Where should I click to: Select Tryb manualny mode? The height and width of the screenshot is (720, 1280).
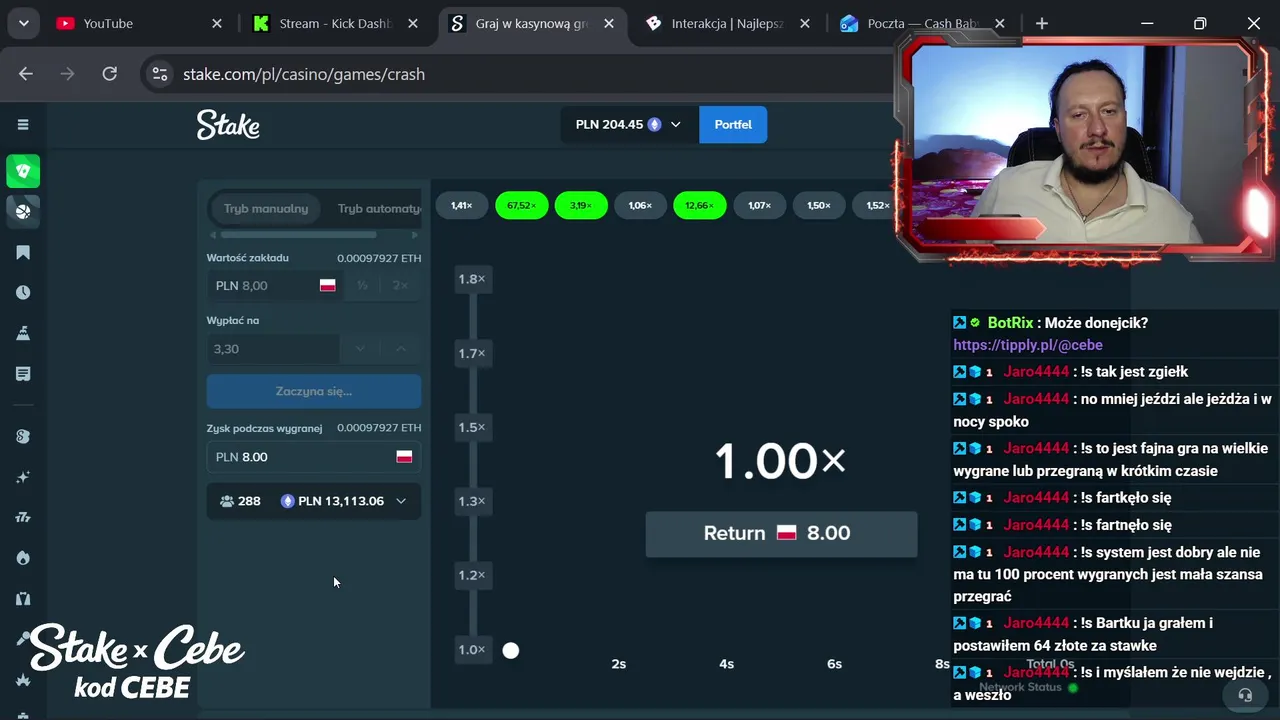click(266, 209)
